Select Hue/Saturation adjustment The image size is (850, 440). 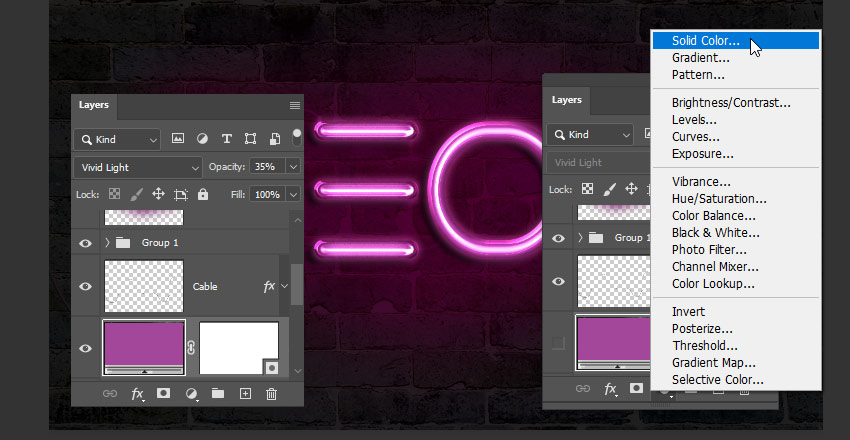pyautogui.click(x=736, y=199)
